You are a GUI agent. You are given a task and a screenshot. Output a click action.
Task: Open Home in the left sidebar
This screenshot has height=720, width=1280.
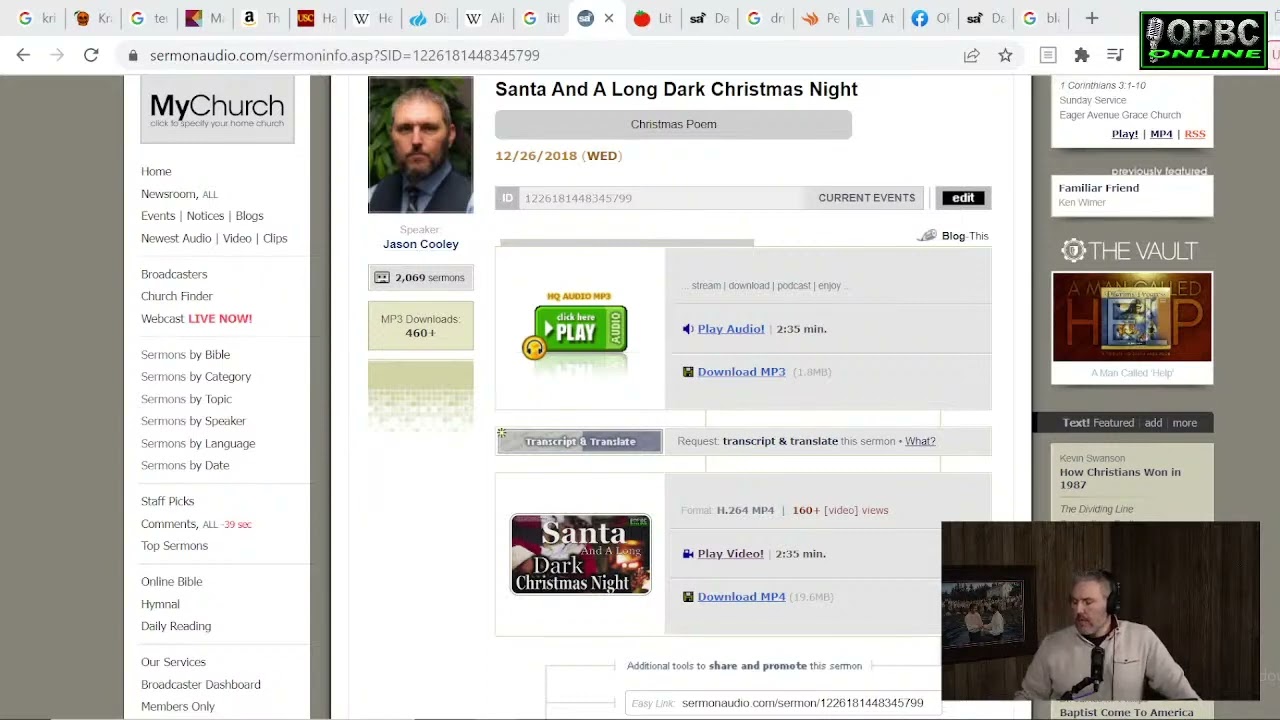[x=156, y=172]
